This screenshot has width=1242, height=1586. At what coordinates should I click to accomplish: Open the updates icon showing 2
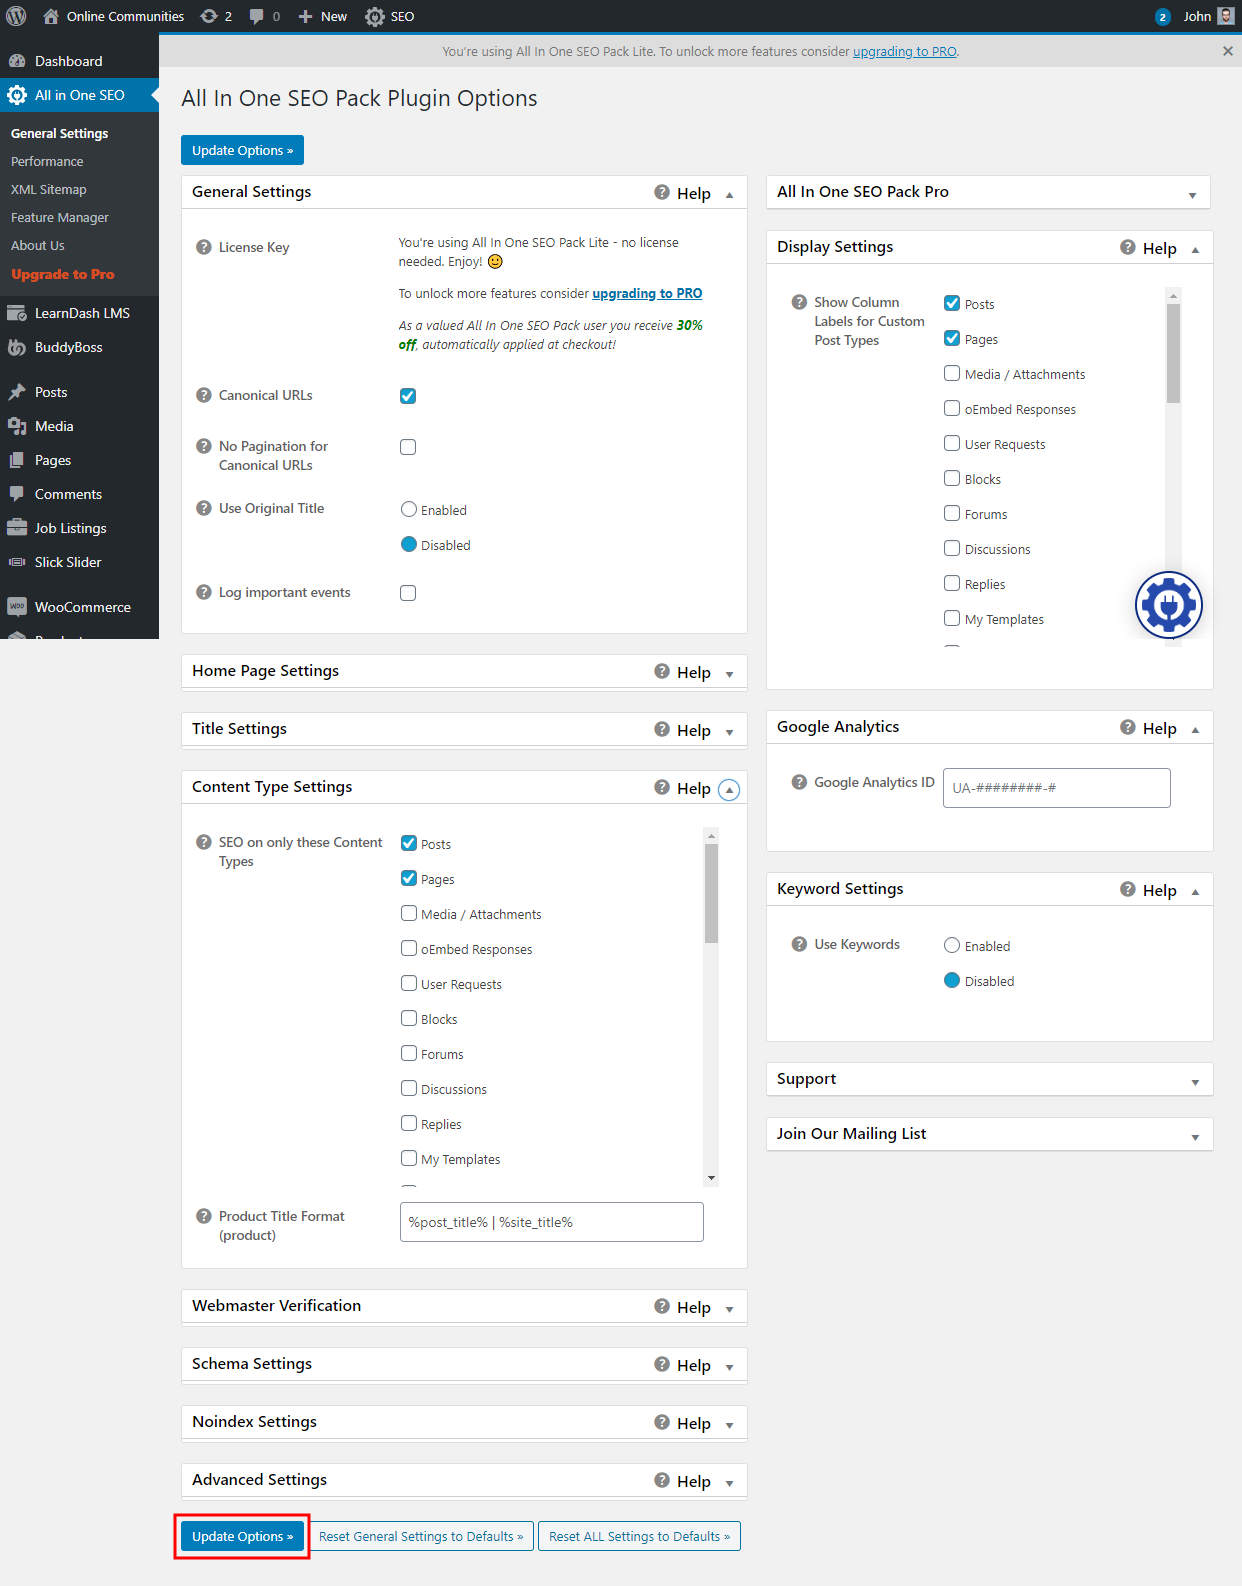click(215, 16)
